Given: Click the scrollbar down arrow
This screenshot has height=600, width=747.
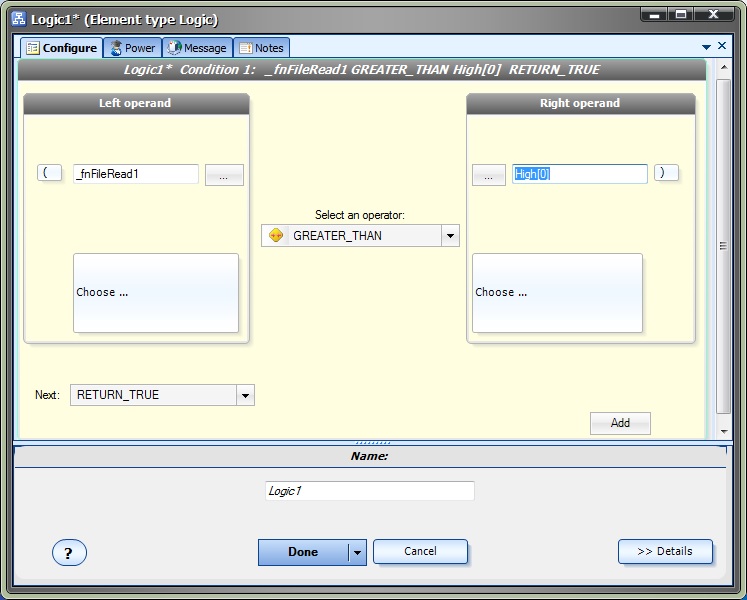Looking at the screenshot, I should click(x=724, y=431).
